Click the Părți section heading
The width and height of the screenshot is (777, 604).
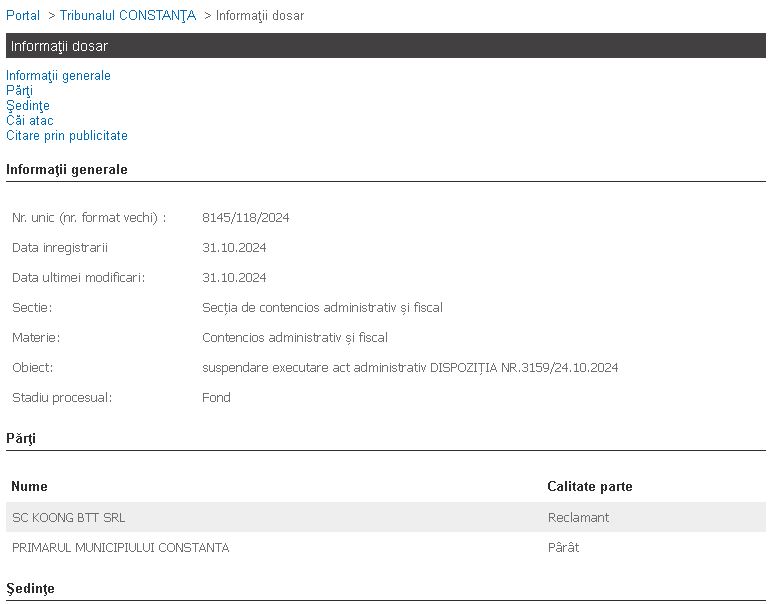(21, 439)
